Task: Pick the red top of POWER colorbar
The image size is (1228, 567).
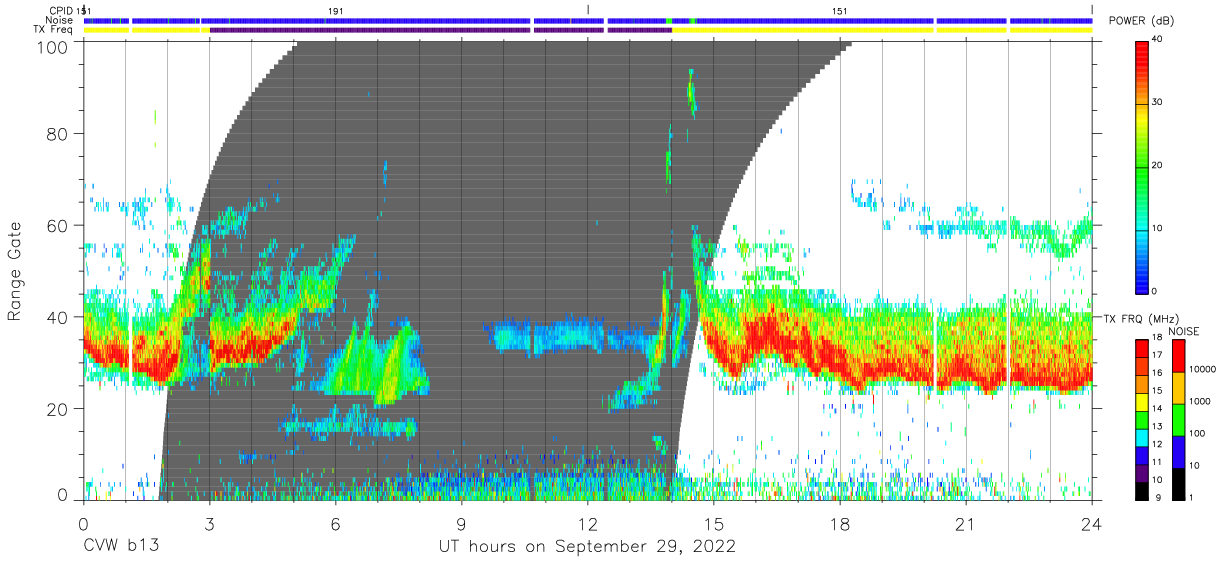Action: (x=1142, y=48)
